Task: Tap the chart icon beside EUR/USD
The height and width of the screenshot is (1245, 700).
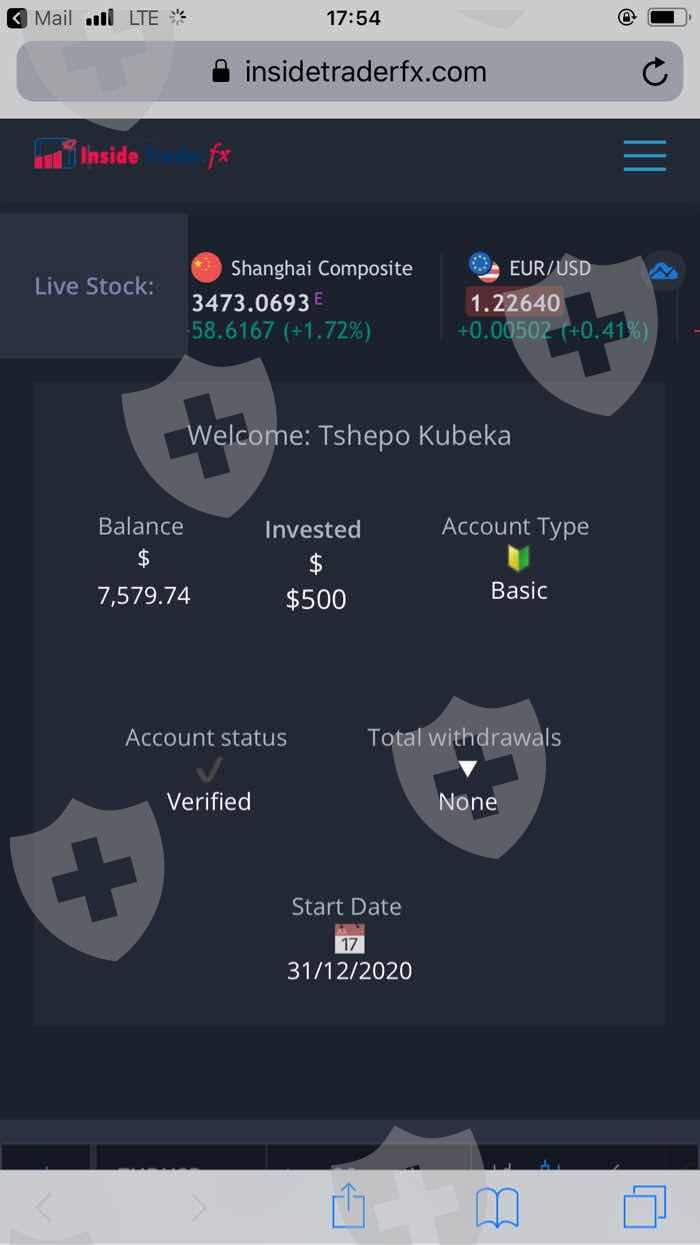Action: click(663, 270)
